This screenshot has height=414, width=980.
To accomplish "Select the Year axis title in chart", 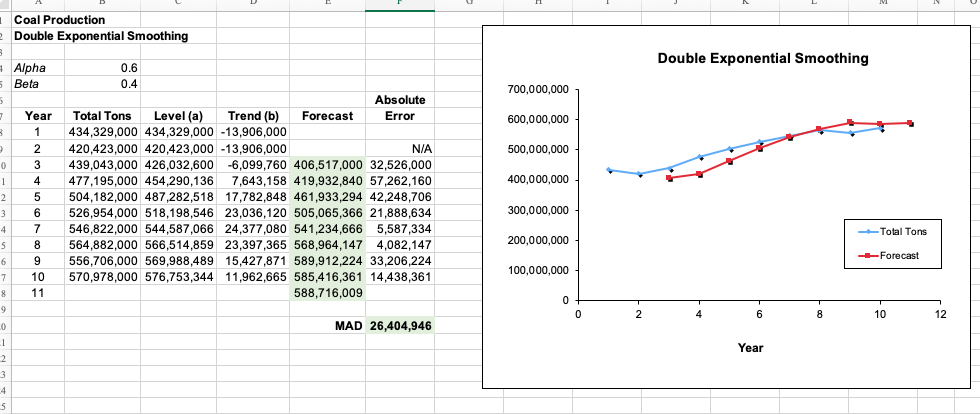I will [750, 348].
